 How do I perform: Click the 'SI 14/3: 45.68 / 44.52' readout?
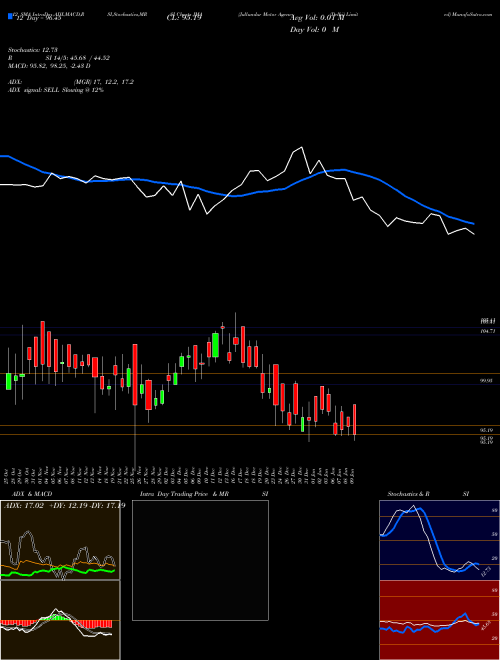[x=77, y=58]
